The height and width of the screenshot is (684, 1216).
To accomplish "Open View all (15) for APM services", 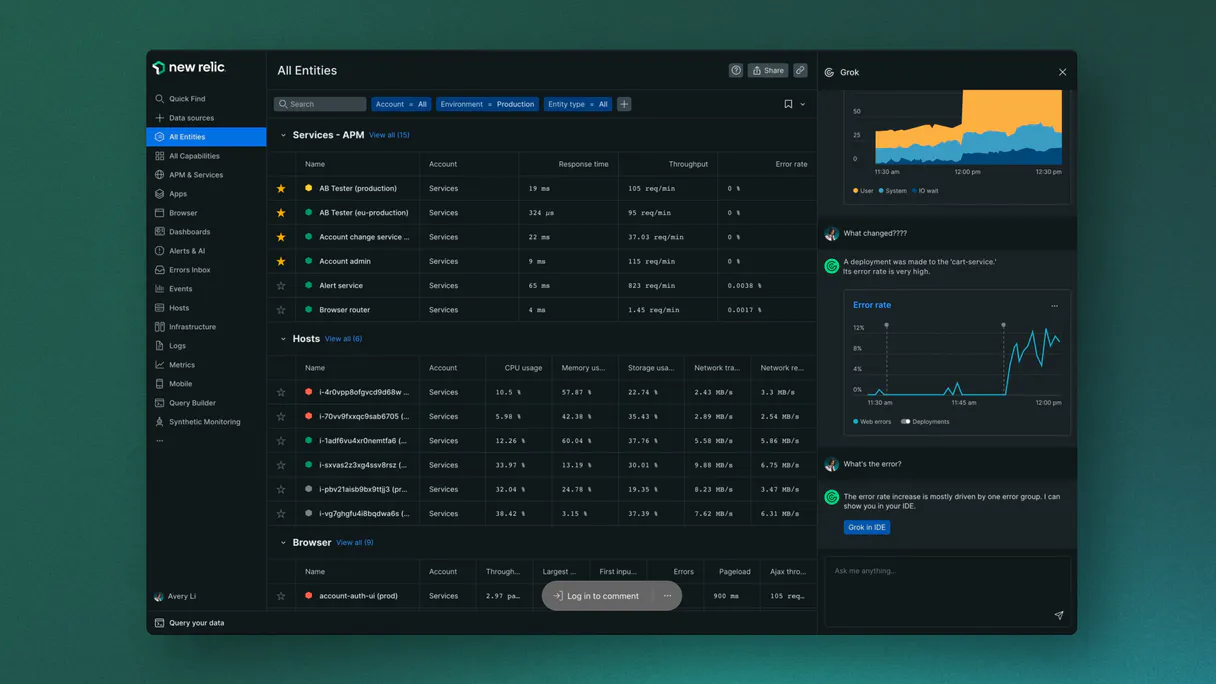I will (388, 135).
